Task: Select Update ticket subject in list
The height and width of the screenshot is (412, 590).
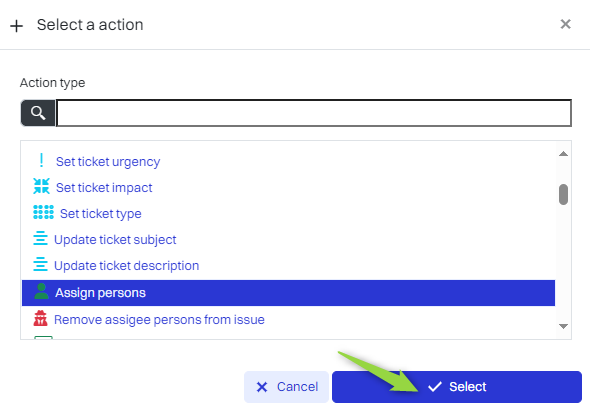Action: coord(115,240)
